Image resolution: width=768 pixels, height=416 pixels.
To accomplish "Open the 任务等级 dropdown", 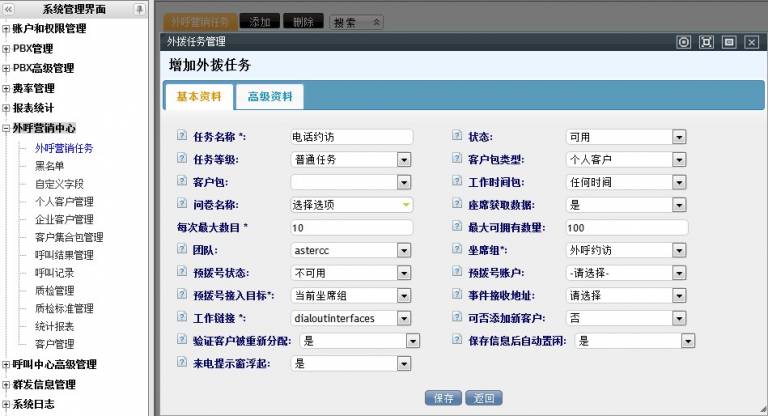I will pyautogui.click(x=403, y=160).
